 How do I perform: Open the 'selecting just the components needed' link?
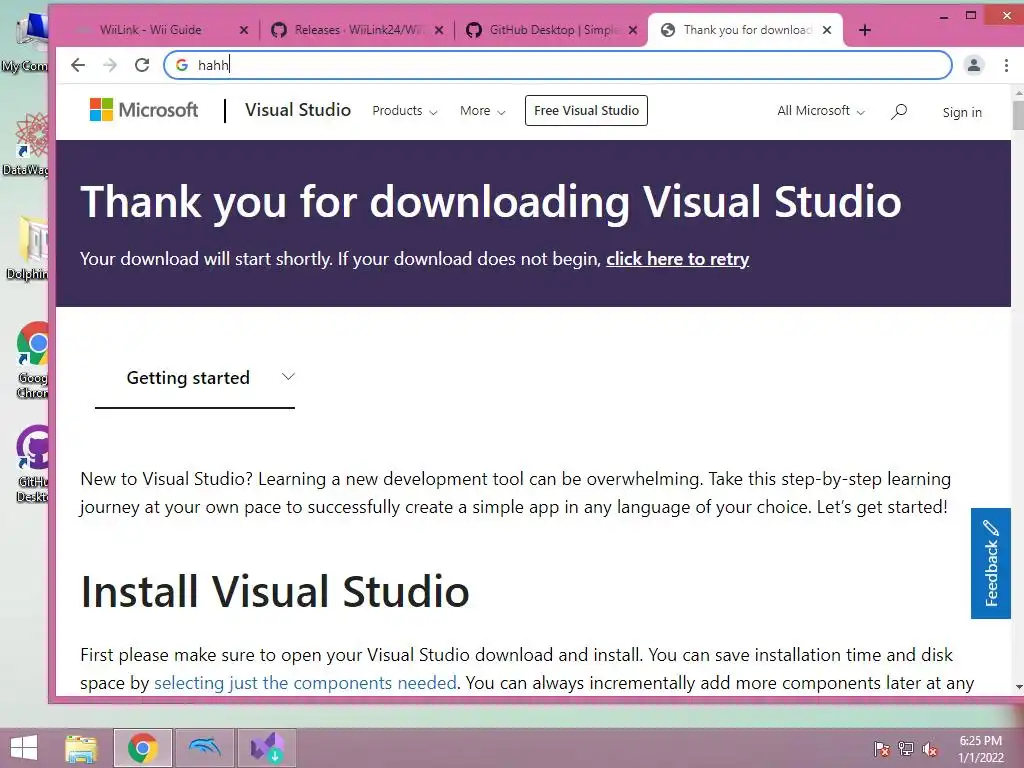pyautogui.click(x=305, y=682)
